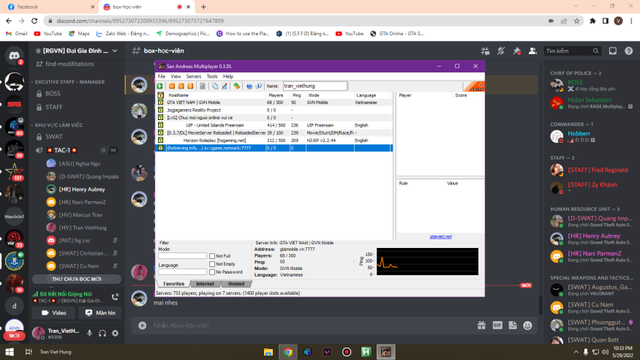Open the Servers menu in SA-MP
640x360 pixels.
click(193, 76)
